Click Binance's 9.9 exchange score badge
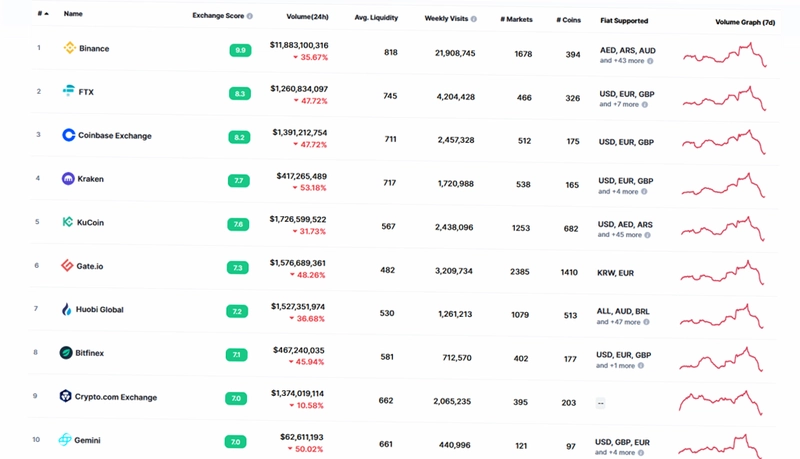Screen dimensions: 800x459 (x=240, y=50)
